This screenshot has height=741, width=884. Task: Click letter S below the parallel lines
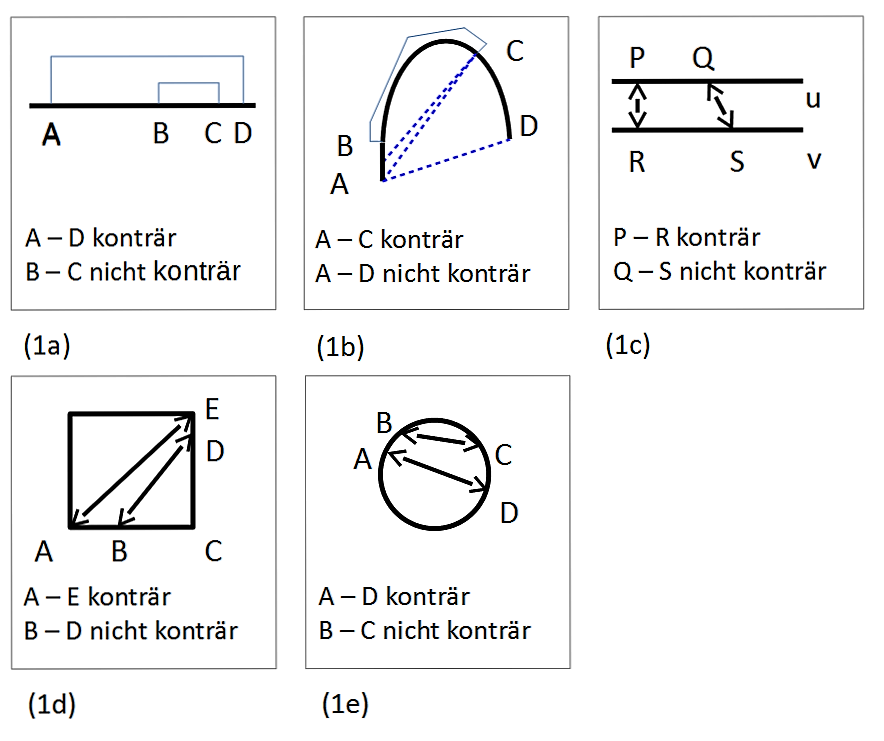pyautogui.click(x=737, y=162)
